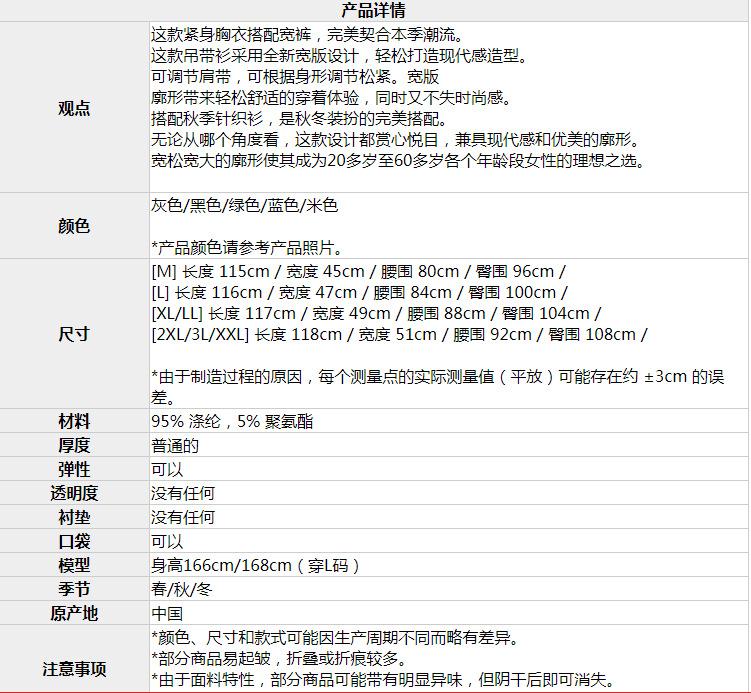751x693 pixels.
Task: Click the 产品详情 table header
Action: (x=374, y=11)
